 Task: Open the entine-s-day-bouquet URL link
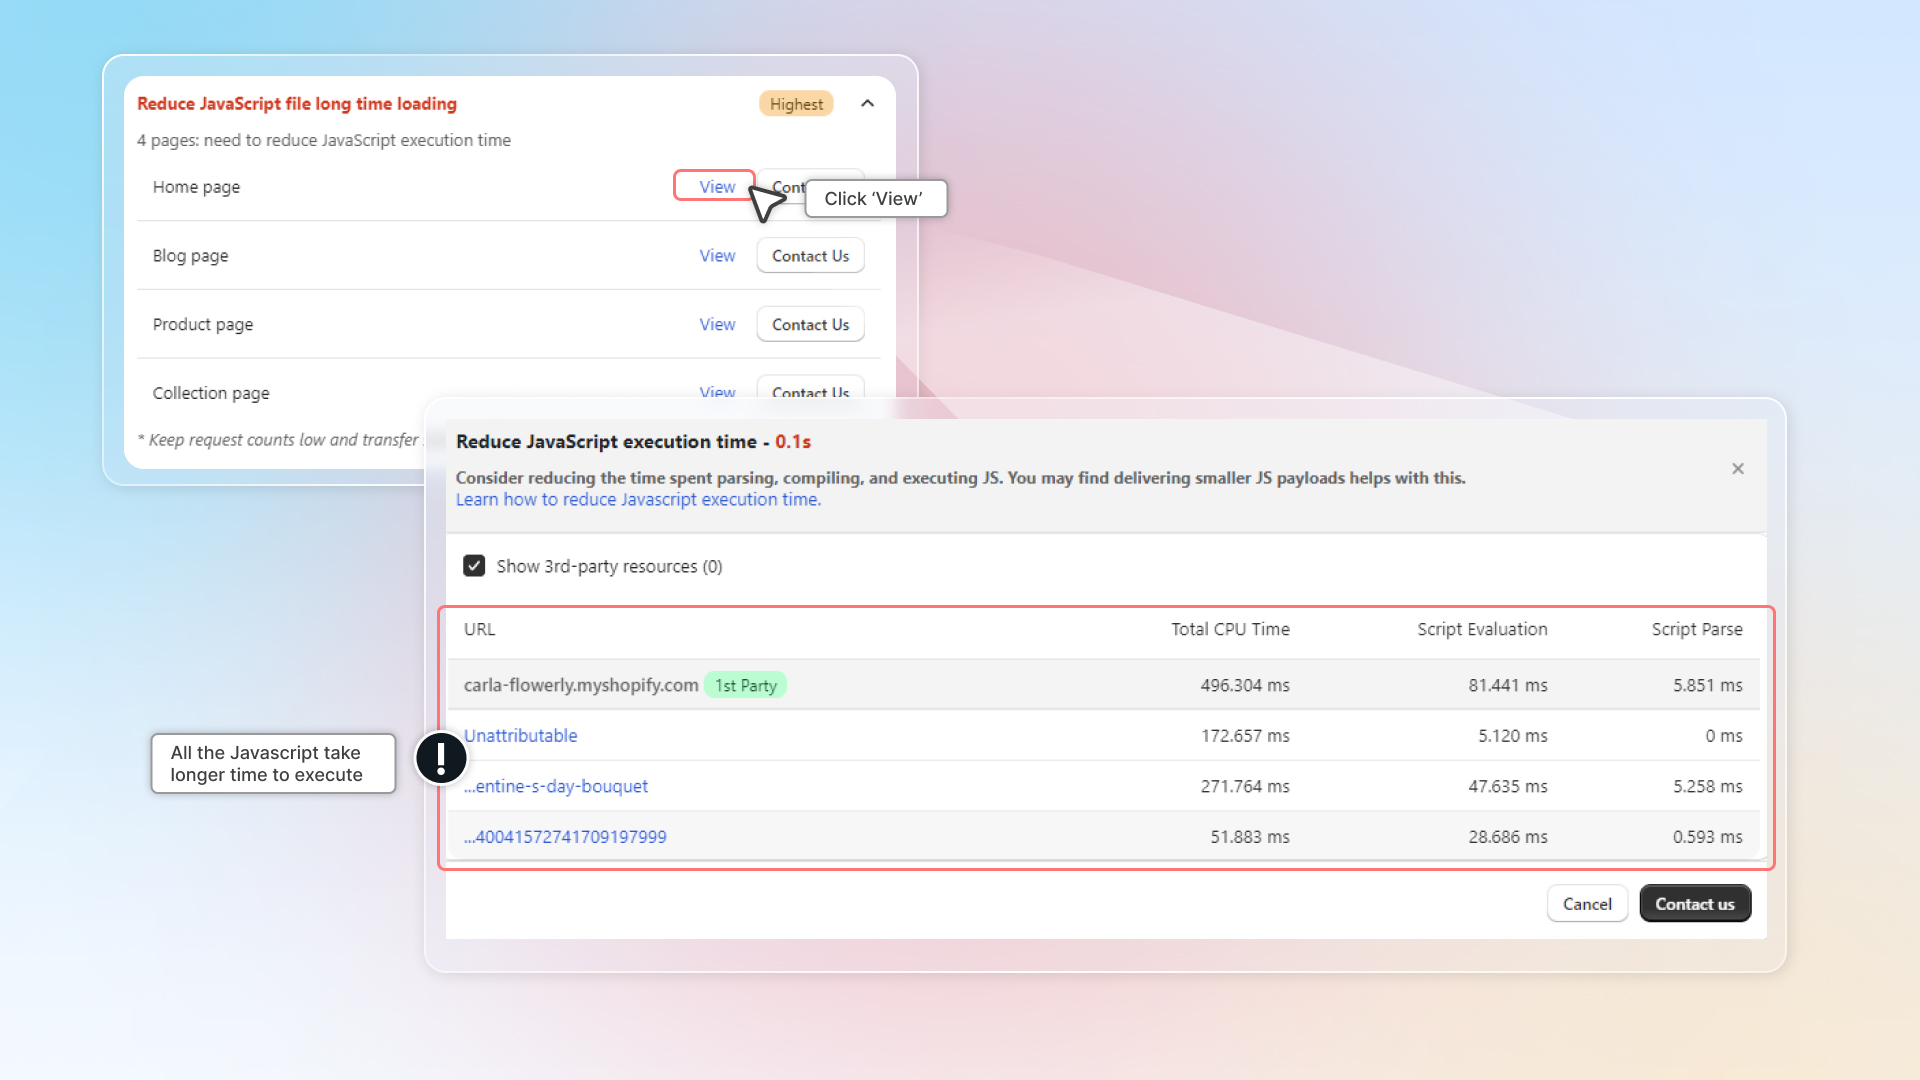pos(556,787)
